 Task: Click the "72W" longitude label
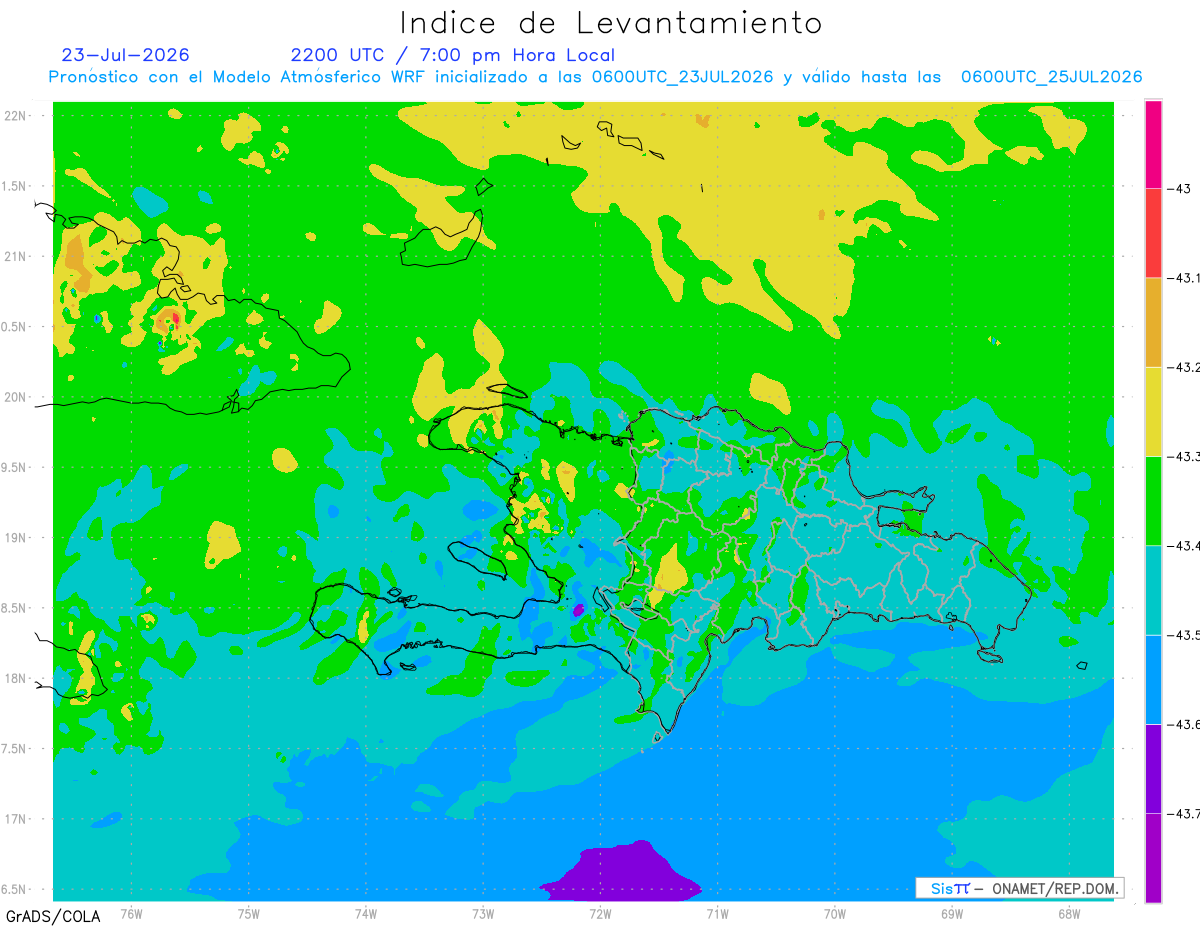[x=600, y=913]
